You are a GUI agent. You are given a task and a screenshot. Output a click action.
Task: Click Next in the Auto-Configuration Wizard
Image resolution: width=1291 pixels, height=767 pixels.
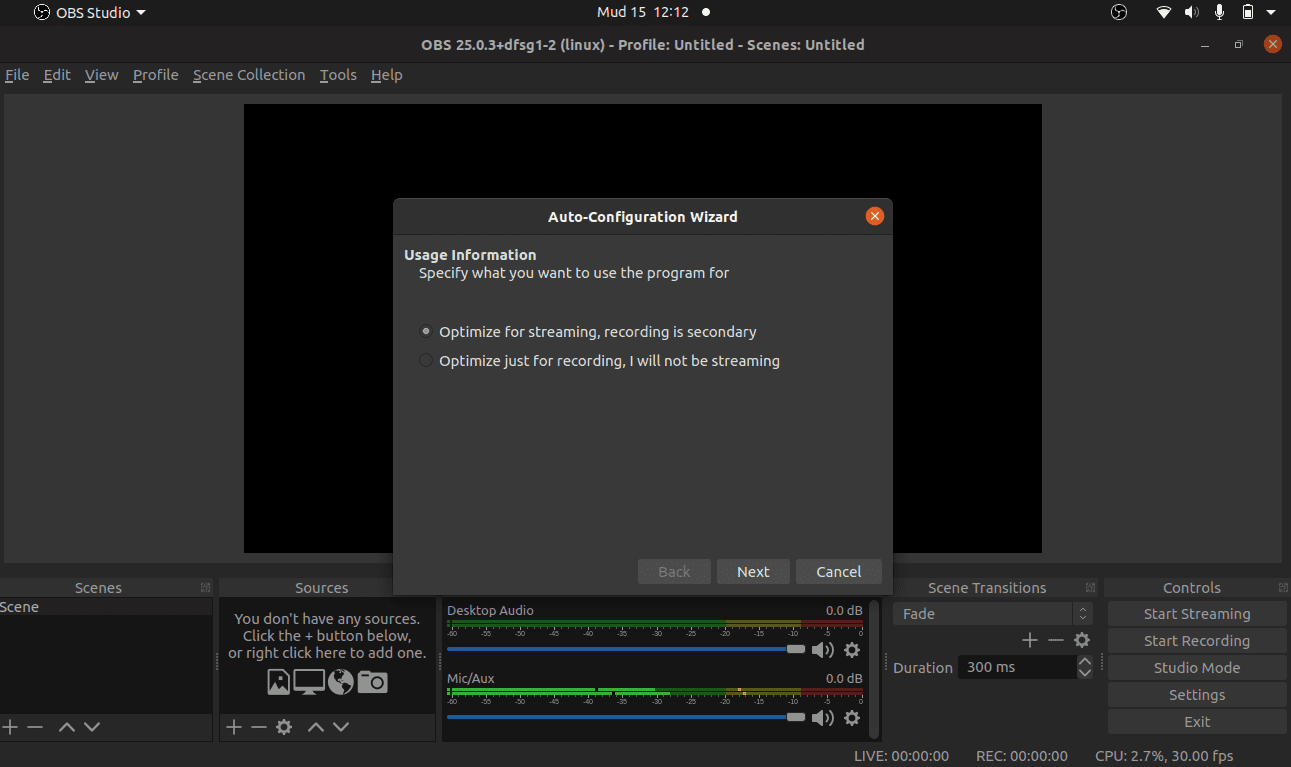click(x=753, y=572)
